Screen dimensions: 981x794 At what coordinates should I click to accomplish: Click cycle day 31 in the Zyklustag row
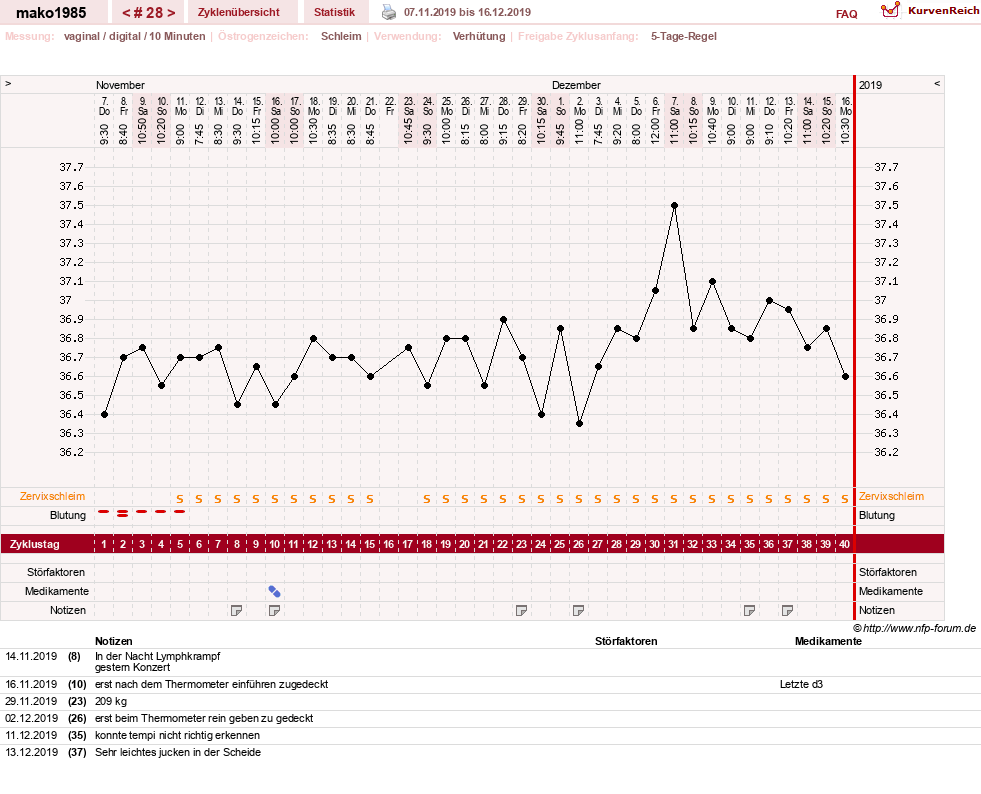tap(673, 544)
